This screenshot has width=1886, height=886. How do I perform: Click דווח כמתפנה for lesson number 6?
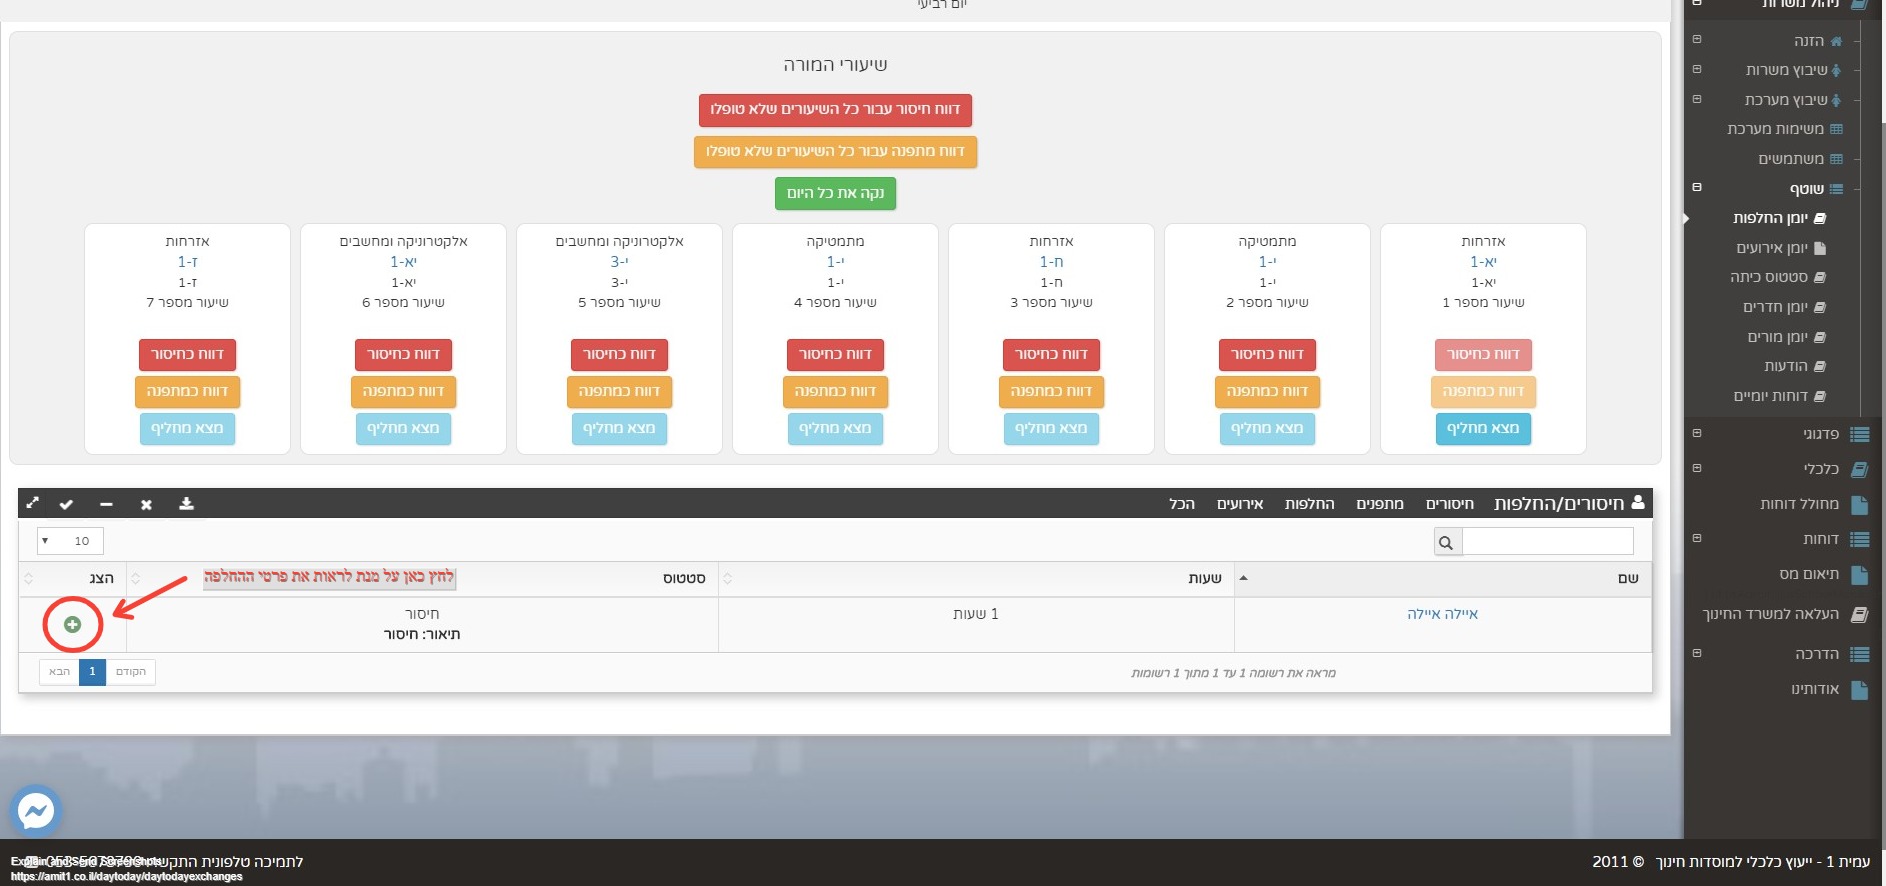pos(403,391)
